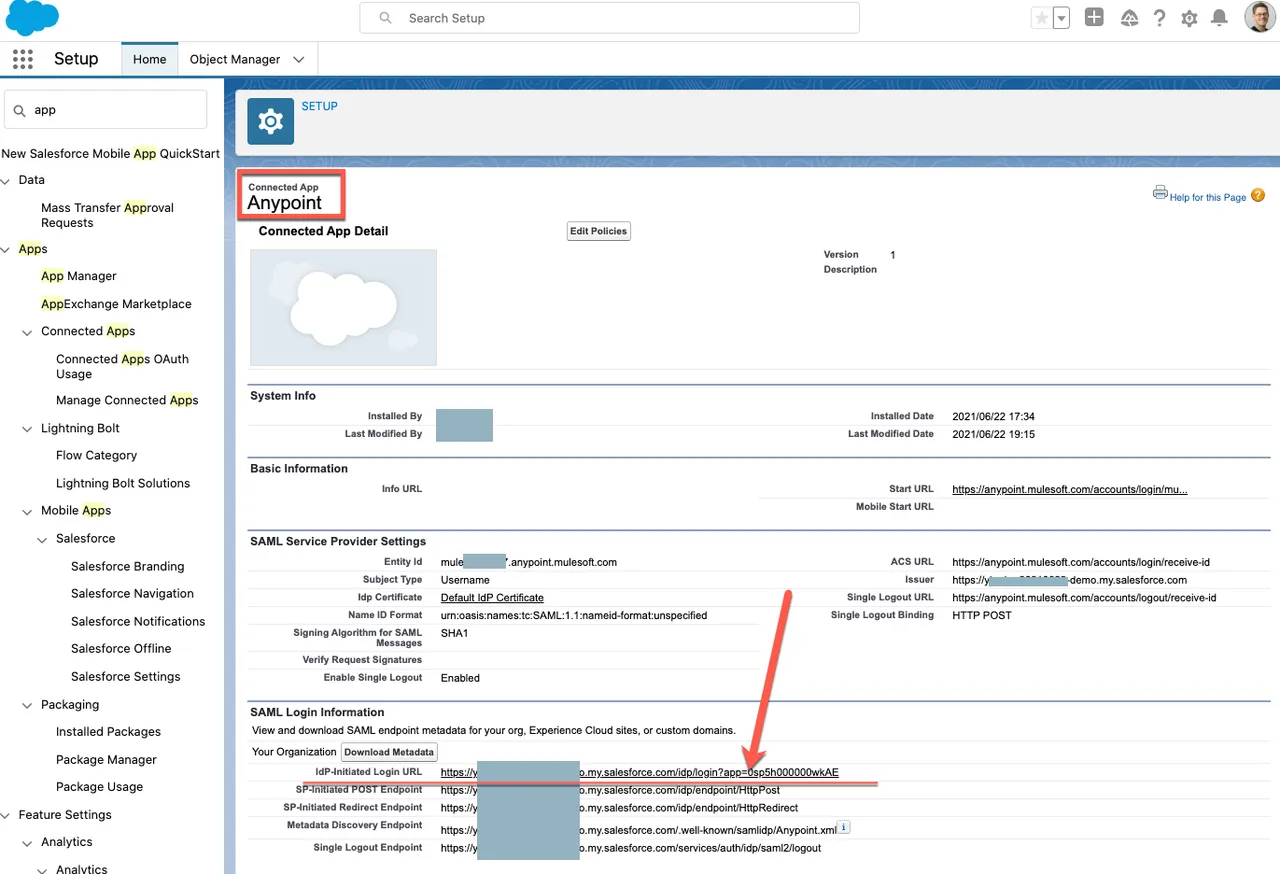
Task: Open Salesforce Settings in the sidebar
Action: (126, 676)
